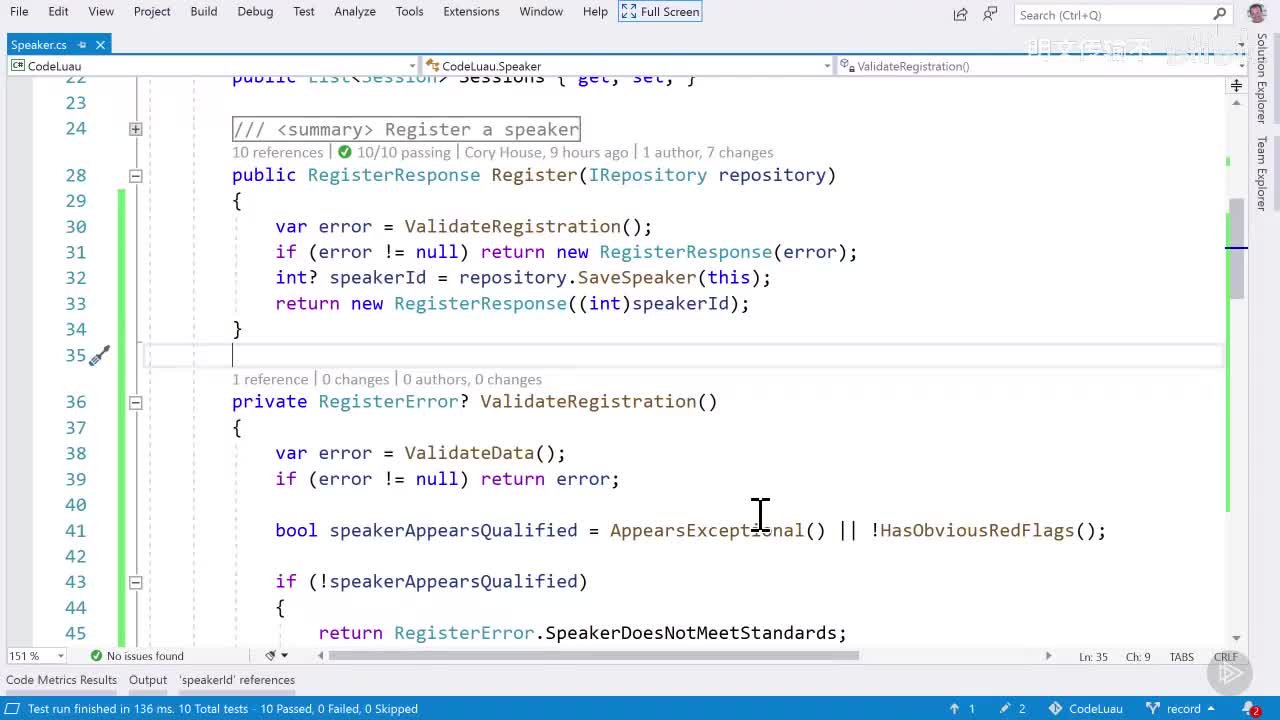Click the horizontal scrollbar right arrow

(1048, 656)
